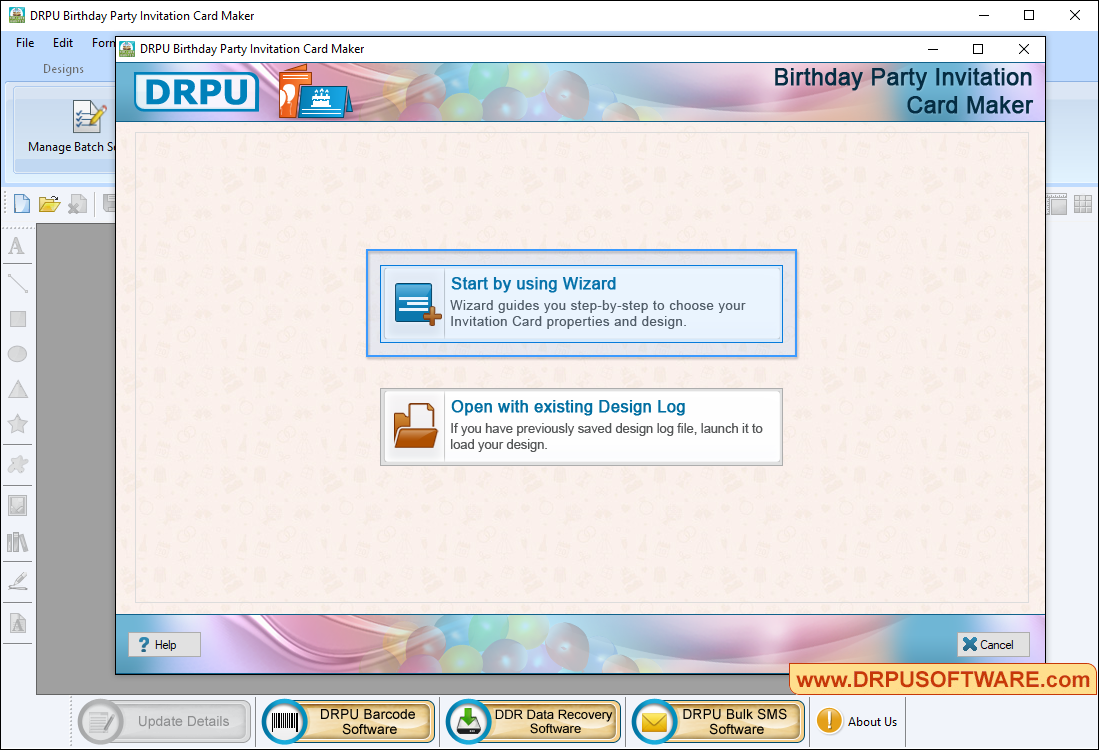Image resolution: width=1099 pixels, height=750 pixels.
Task: Select the Line drawing tool
Action: click(17, 283)
